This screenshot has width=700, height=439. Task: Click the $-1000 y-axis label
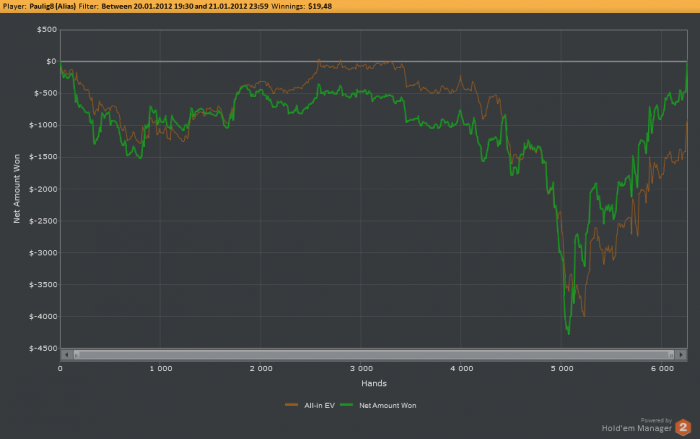(x=43, y=125)
